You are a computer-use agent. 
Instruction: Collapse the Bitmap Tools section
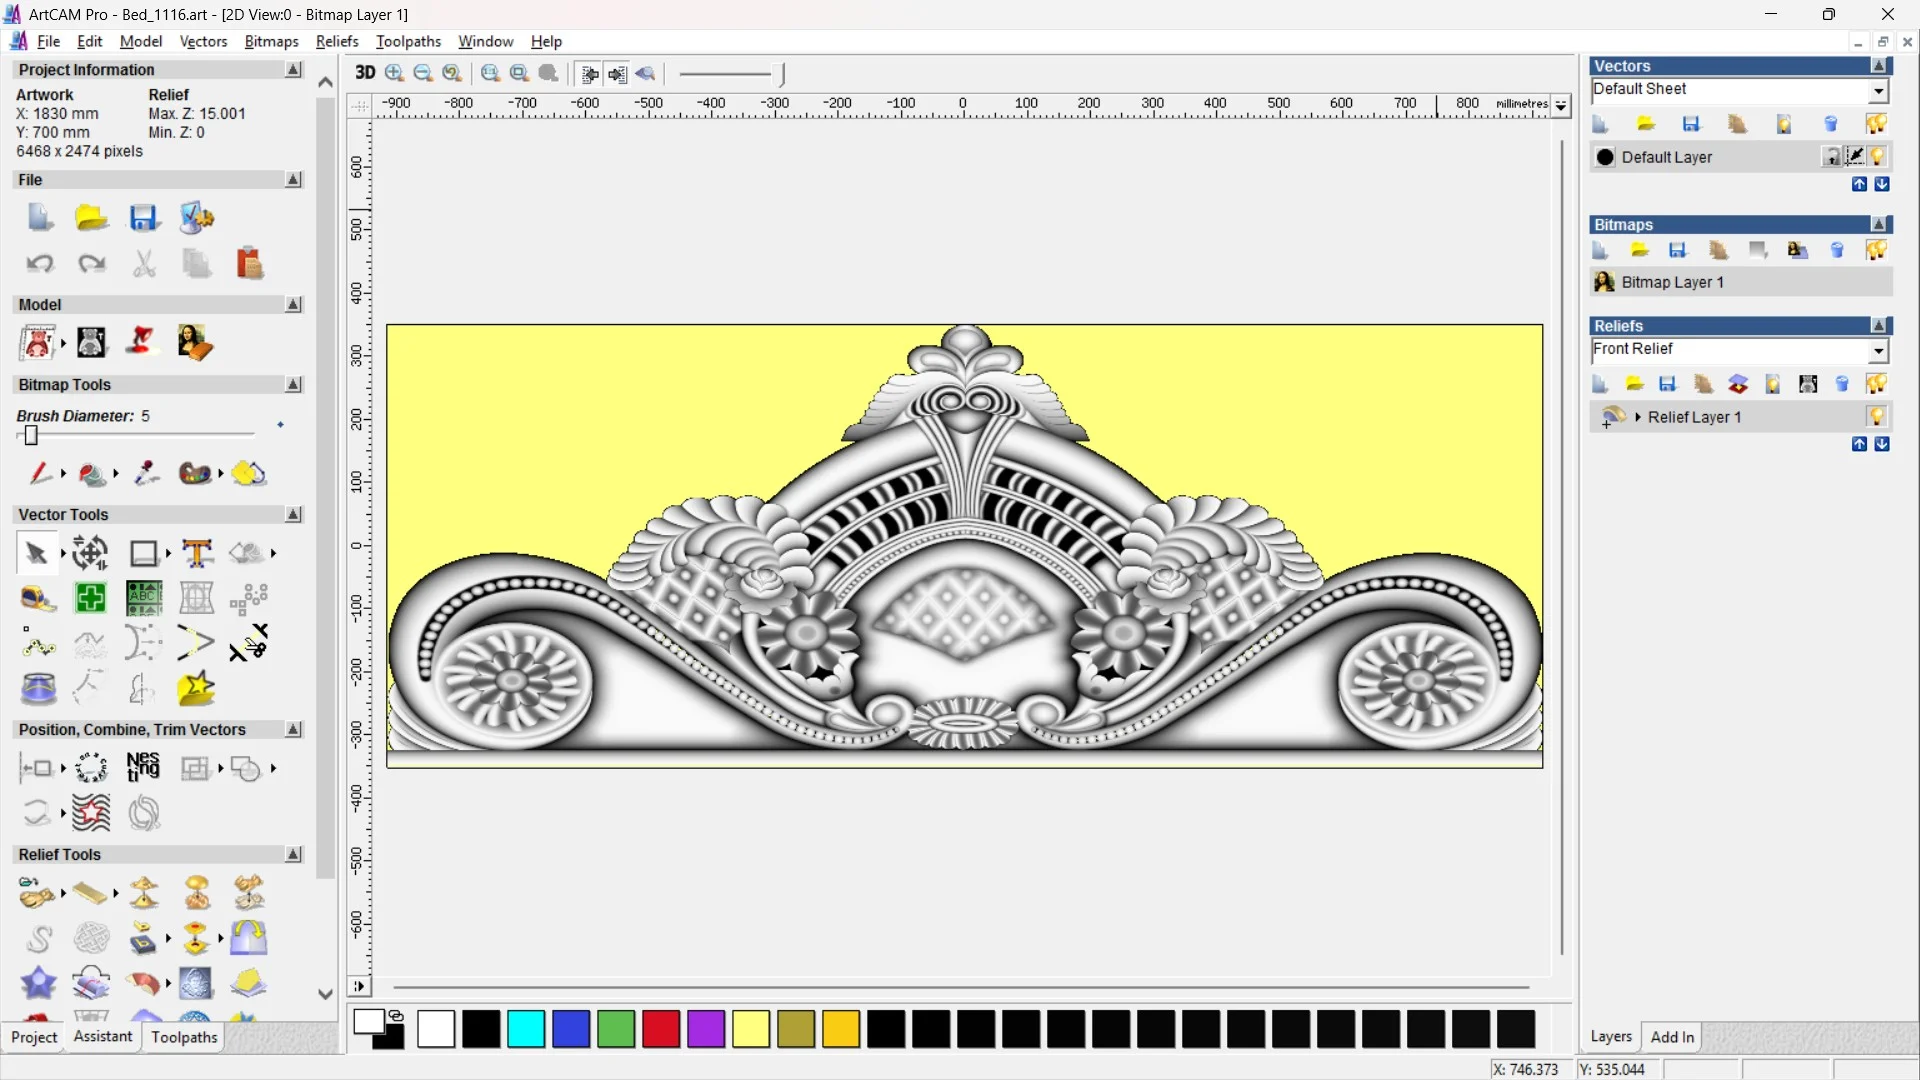[293, 384]
